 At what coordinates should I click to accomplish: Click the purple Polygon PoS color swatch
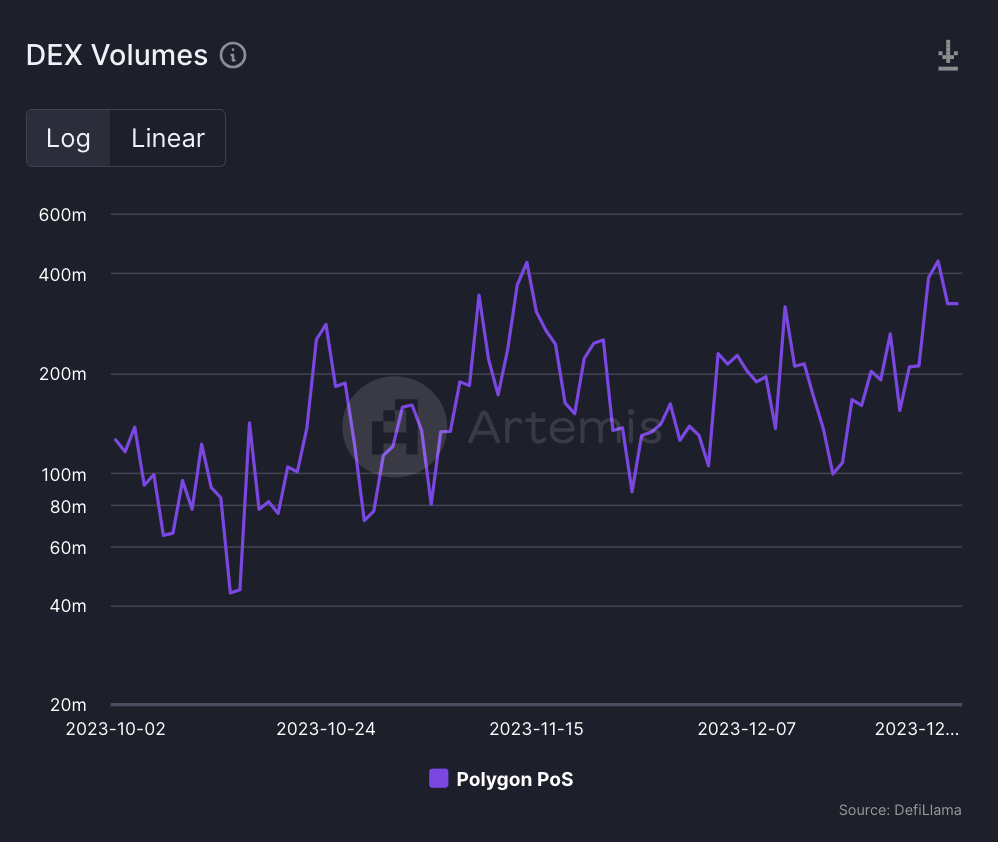(x=438, y=778)
